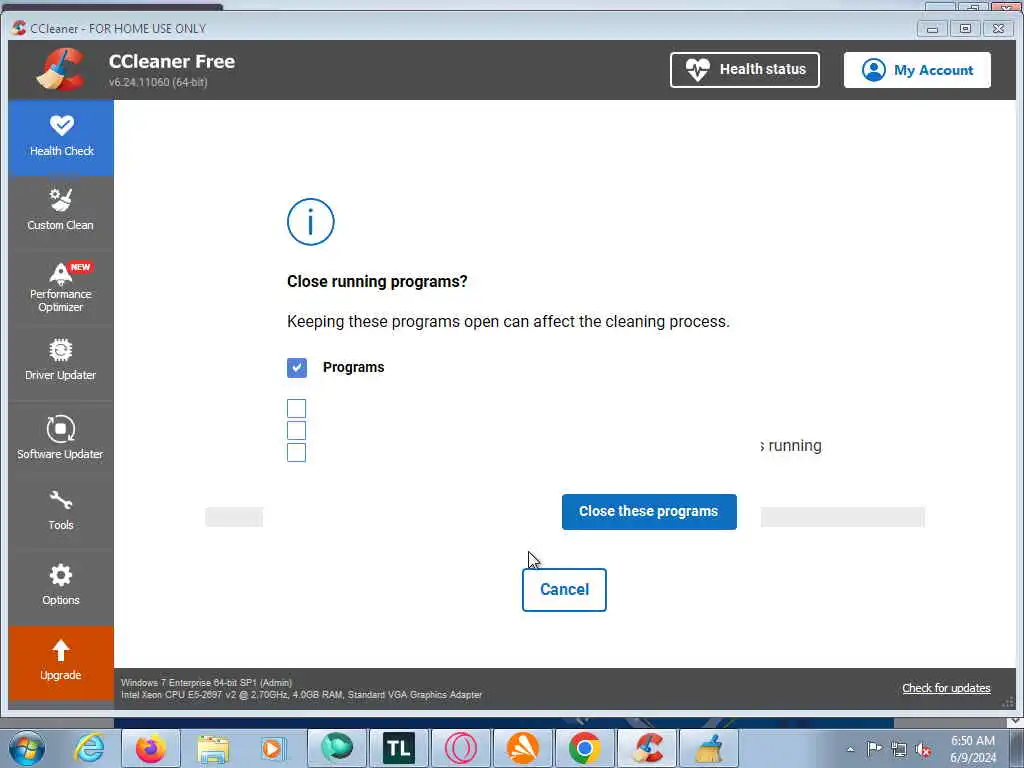The width and height of the screenshot is (1024, 768).
Task: Open the Tools section
Action: point(61,511)
